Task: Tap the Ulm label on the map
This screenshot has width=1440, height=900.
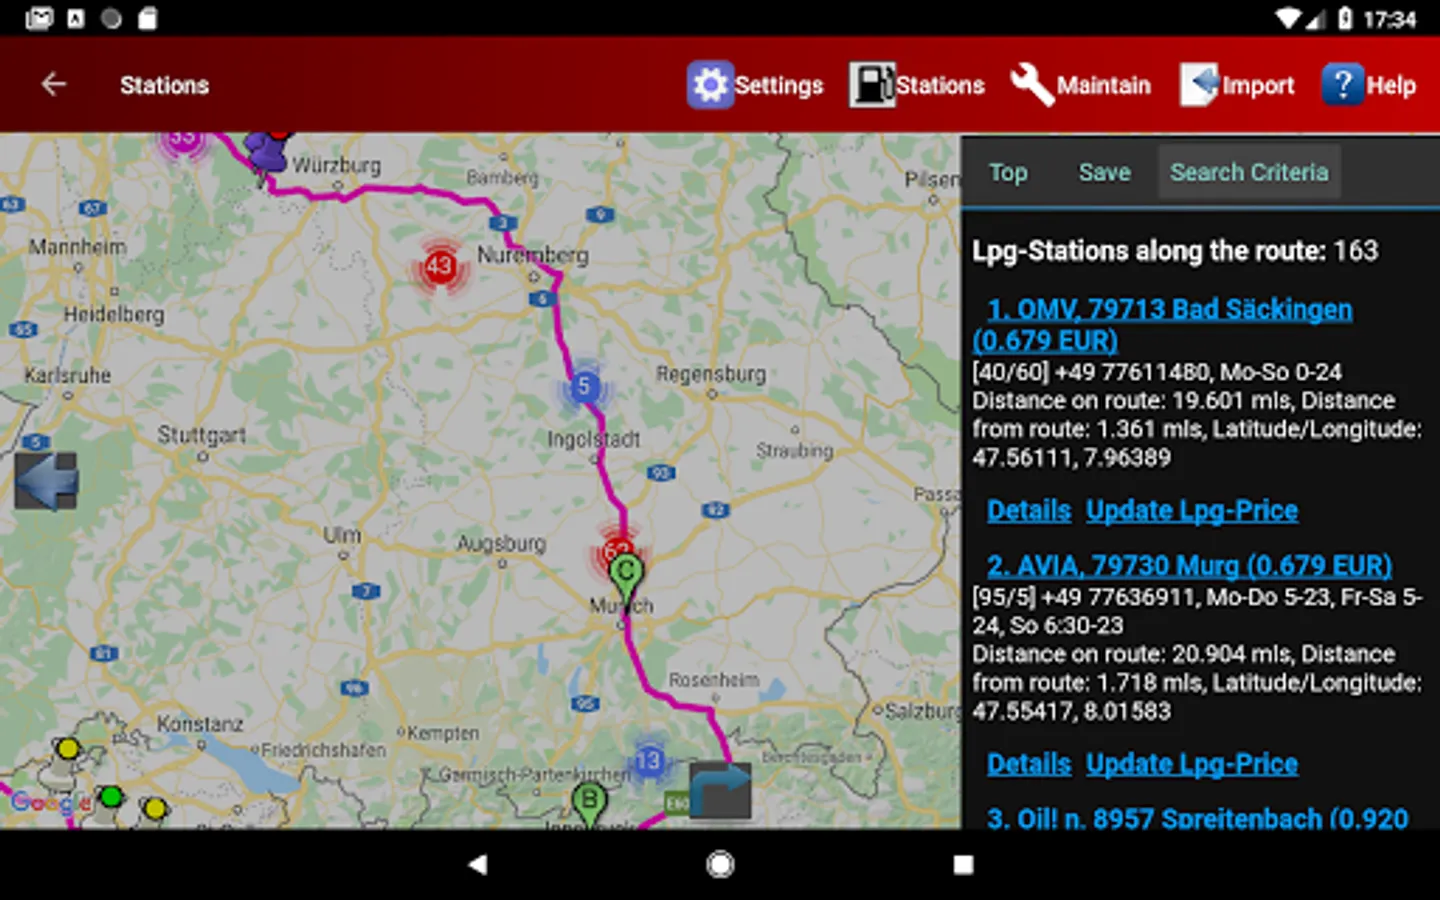Action: (342, 535)
